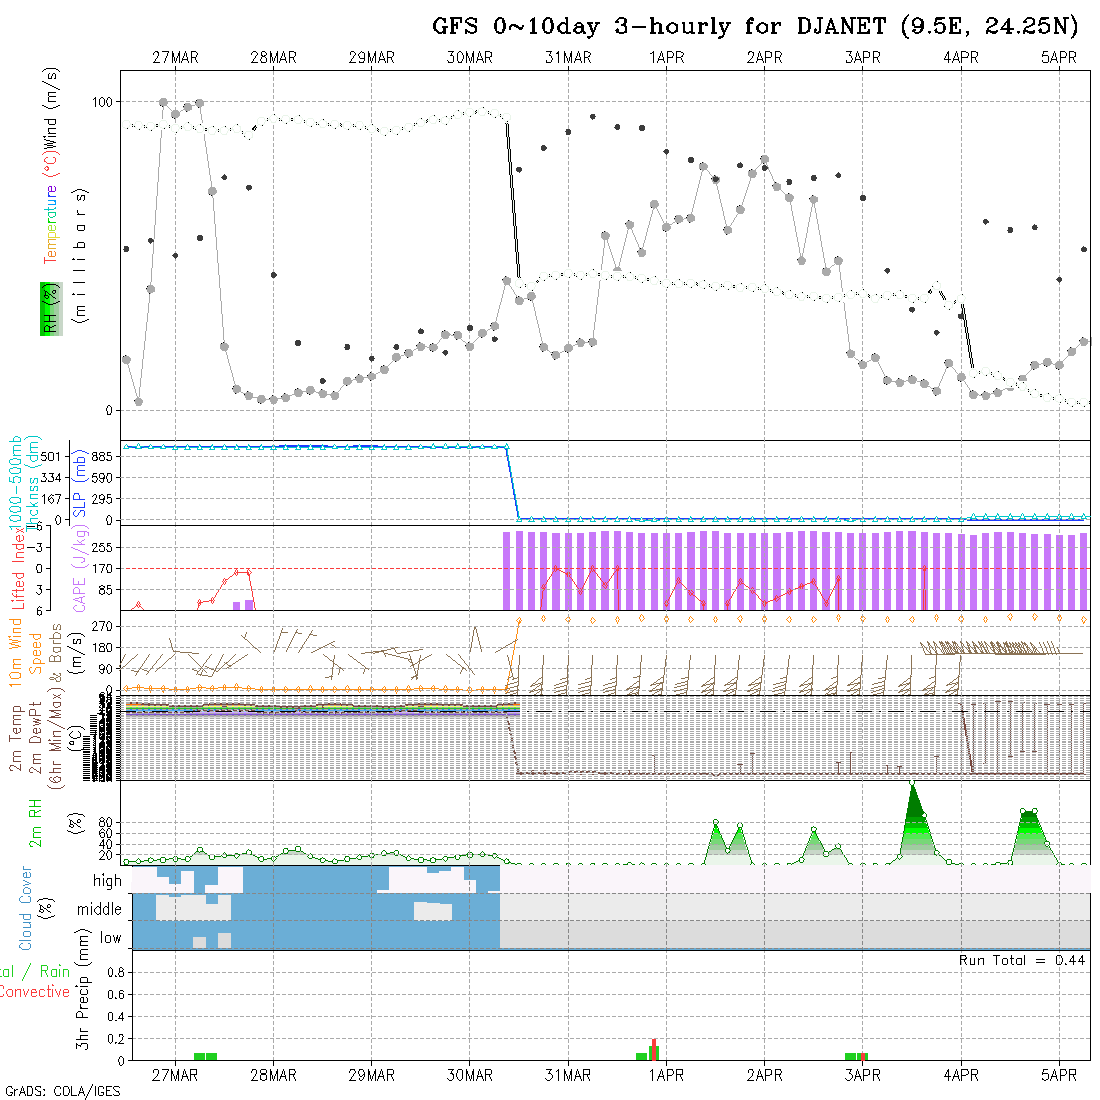Viewport: 1100px width, 1100px height.
Task: Click the blue Cloud Cover axis title
Action: (25, 909)
